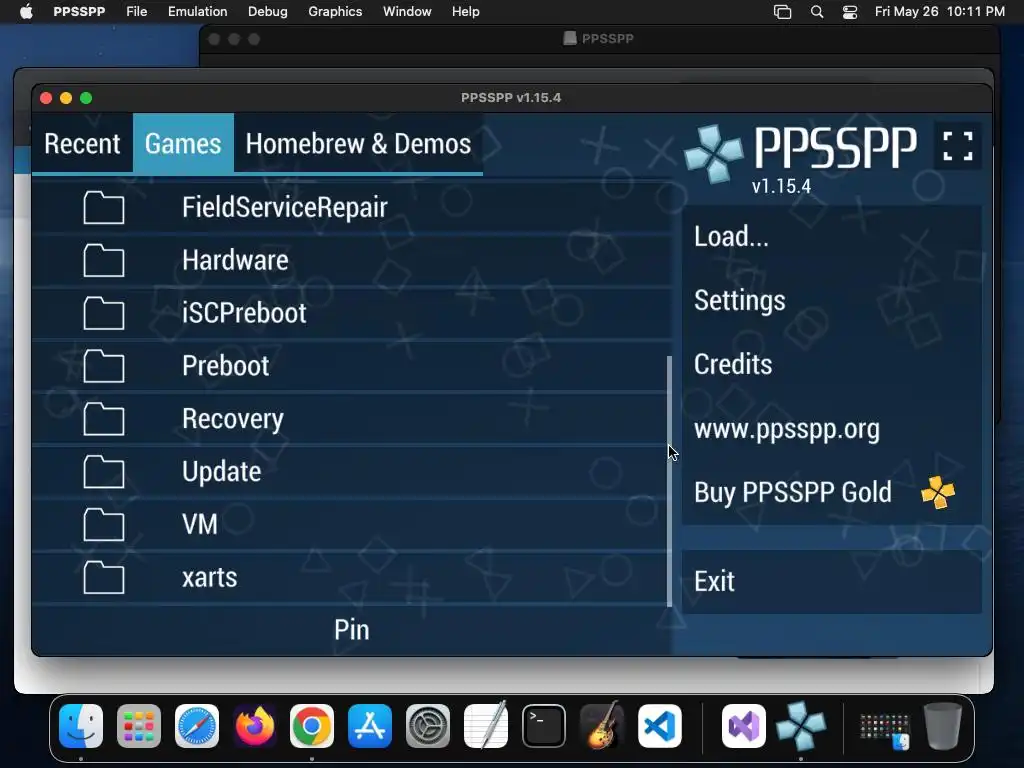Open the Recovery folder entry
This screenshot has height=768, width=1024.
351,419
